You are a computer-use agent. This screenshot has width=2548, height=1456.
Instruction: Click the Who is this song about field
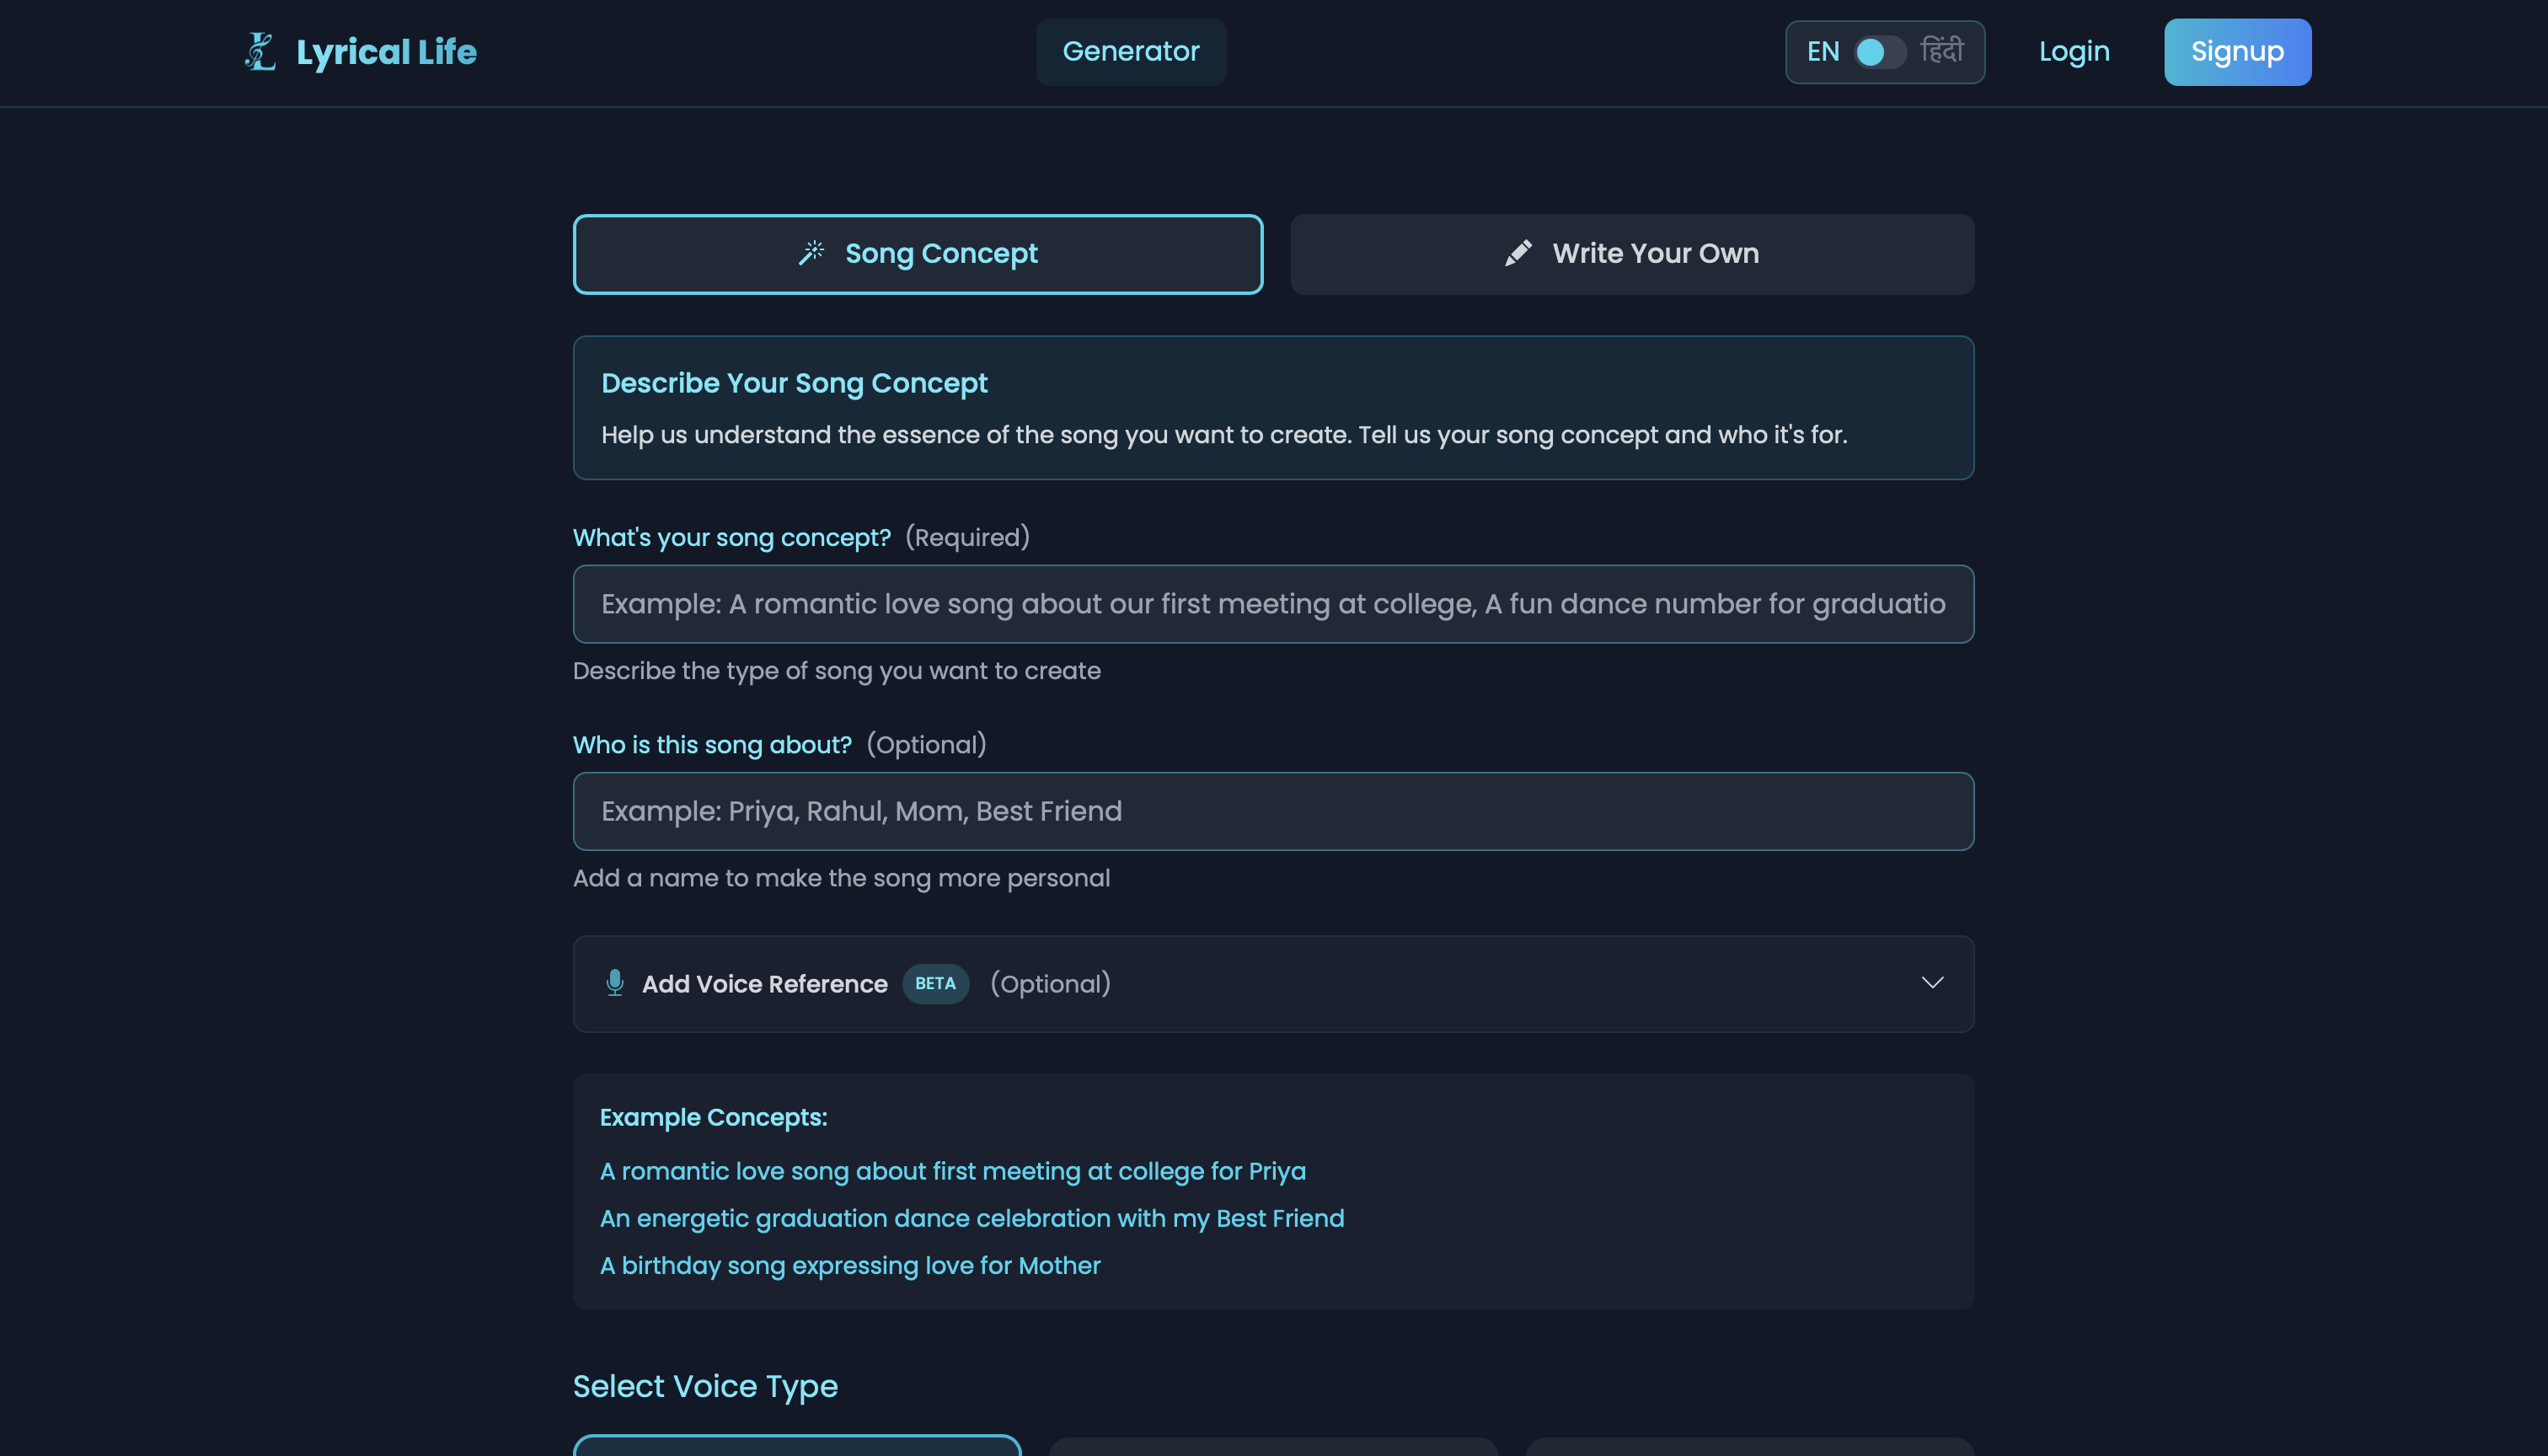click(1272, 811)
